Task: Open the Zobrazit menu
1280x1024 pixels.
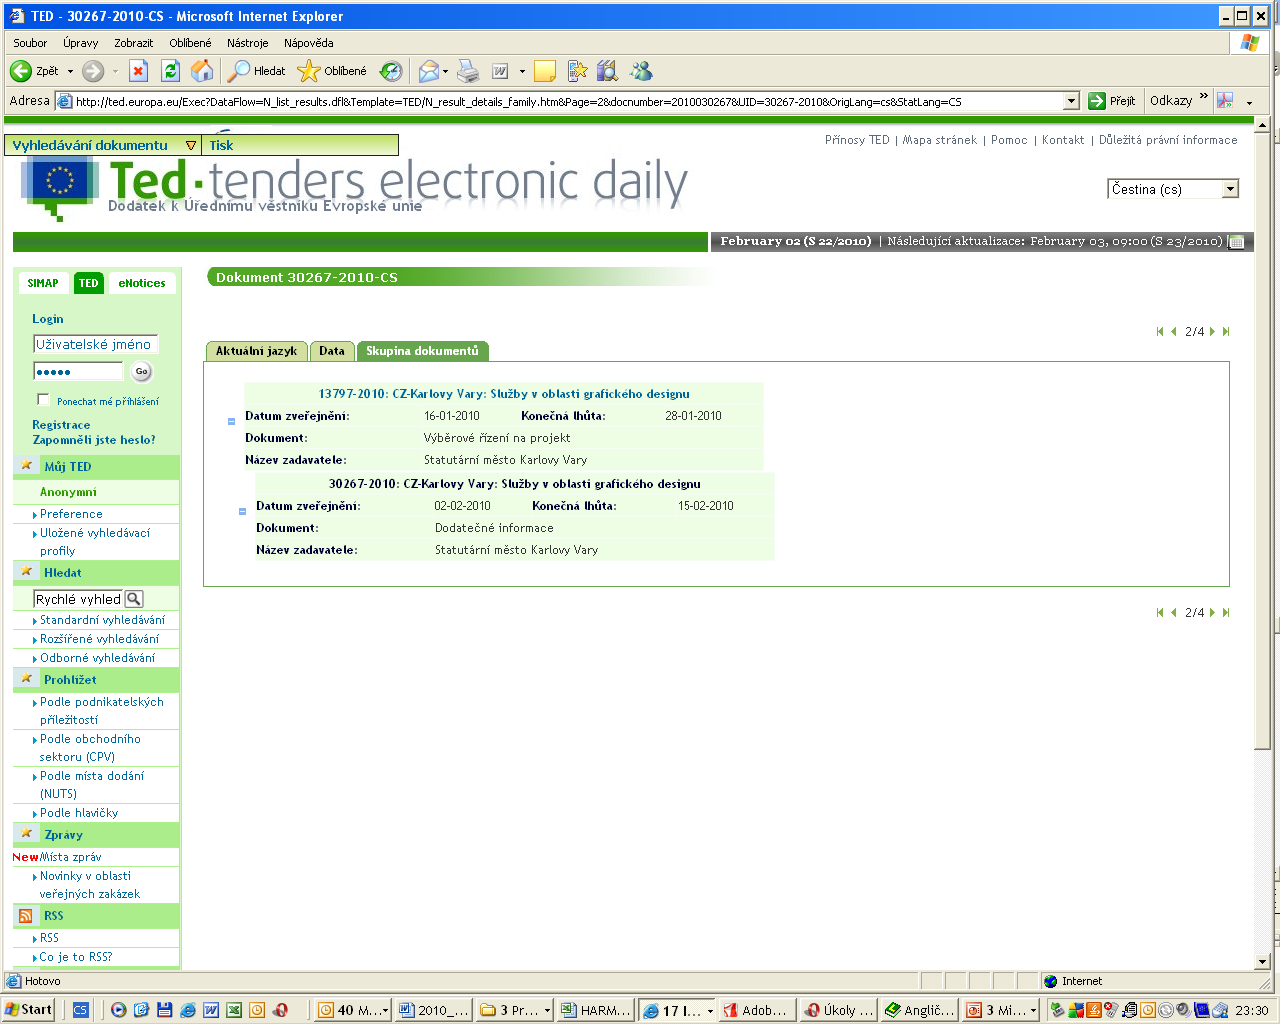Action: [x=133, y=43]
